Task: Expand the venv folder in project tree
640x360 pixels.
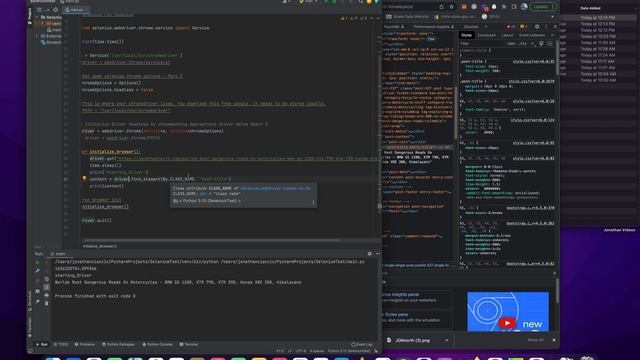Action: 43,24
